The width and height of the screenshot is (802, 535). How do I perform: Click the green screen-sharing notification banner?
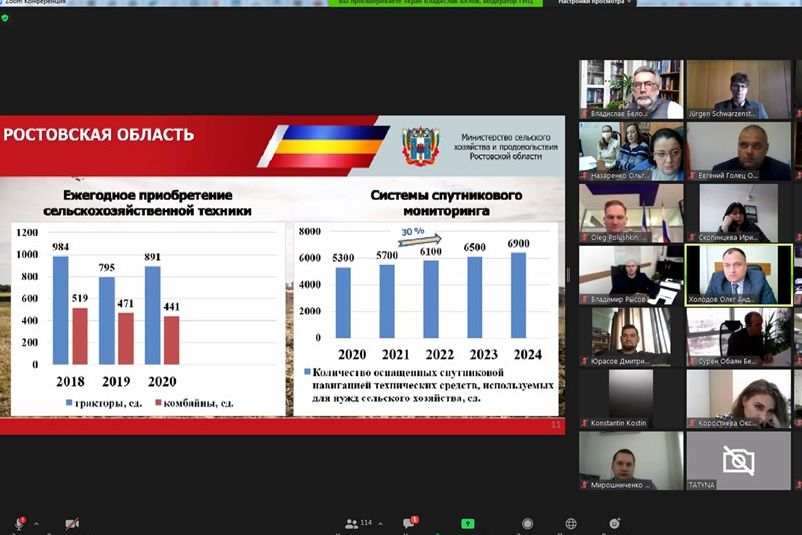435,3
